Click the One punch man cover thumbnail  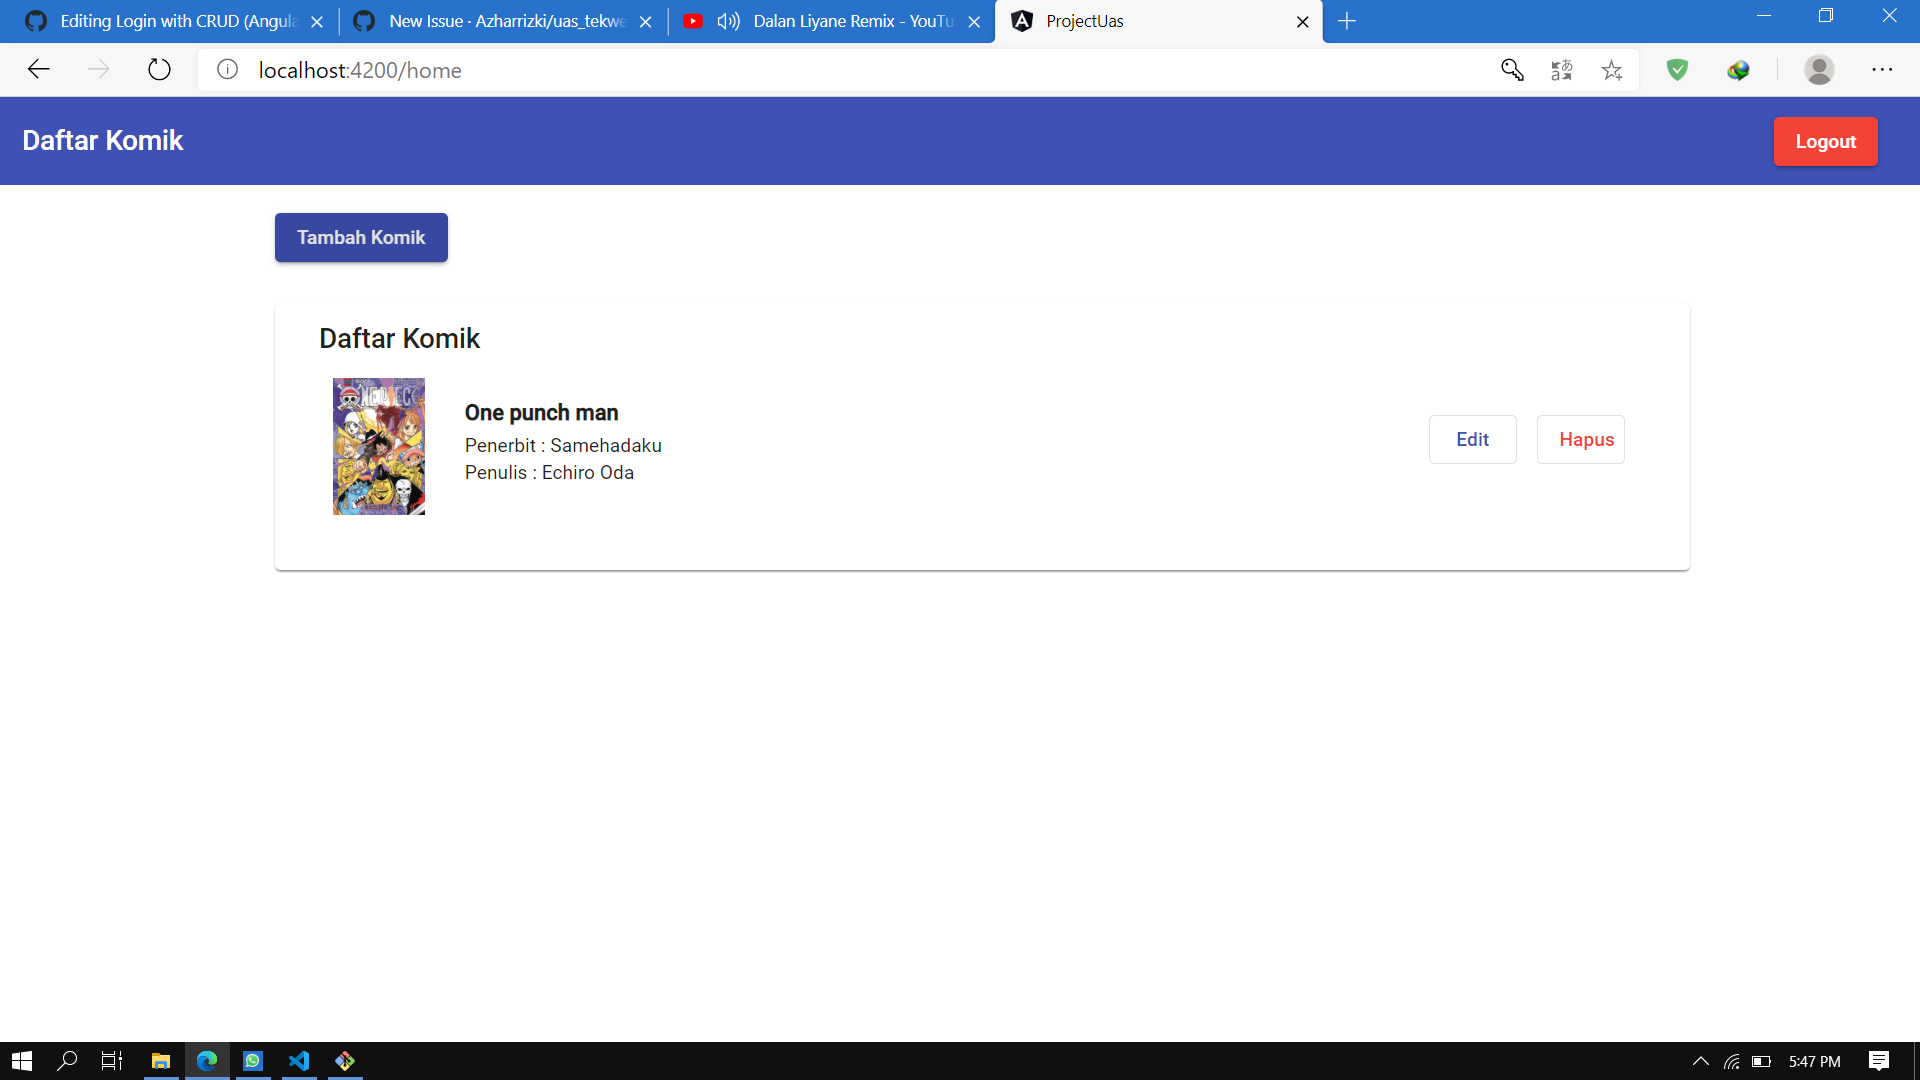click(379, 446)
